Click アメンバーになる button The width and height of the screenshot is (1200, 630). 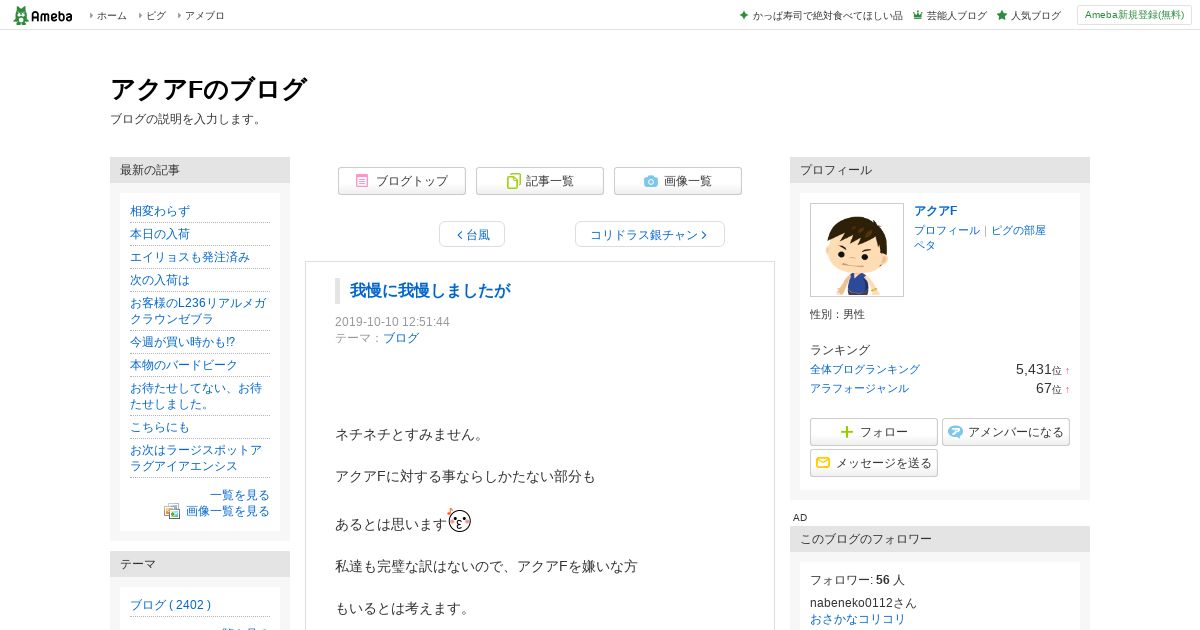click(1006, 432)
